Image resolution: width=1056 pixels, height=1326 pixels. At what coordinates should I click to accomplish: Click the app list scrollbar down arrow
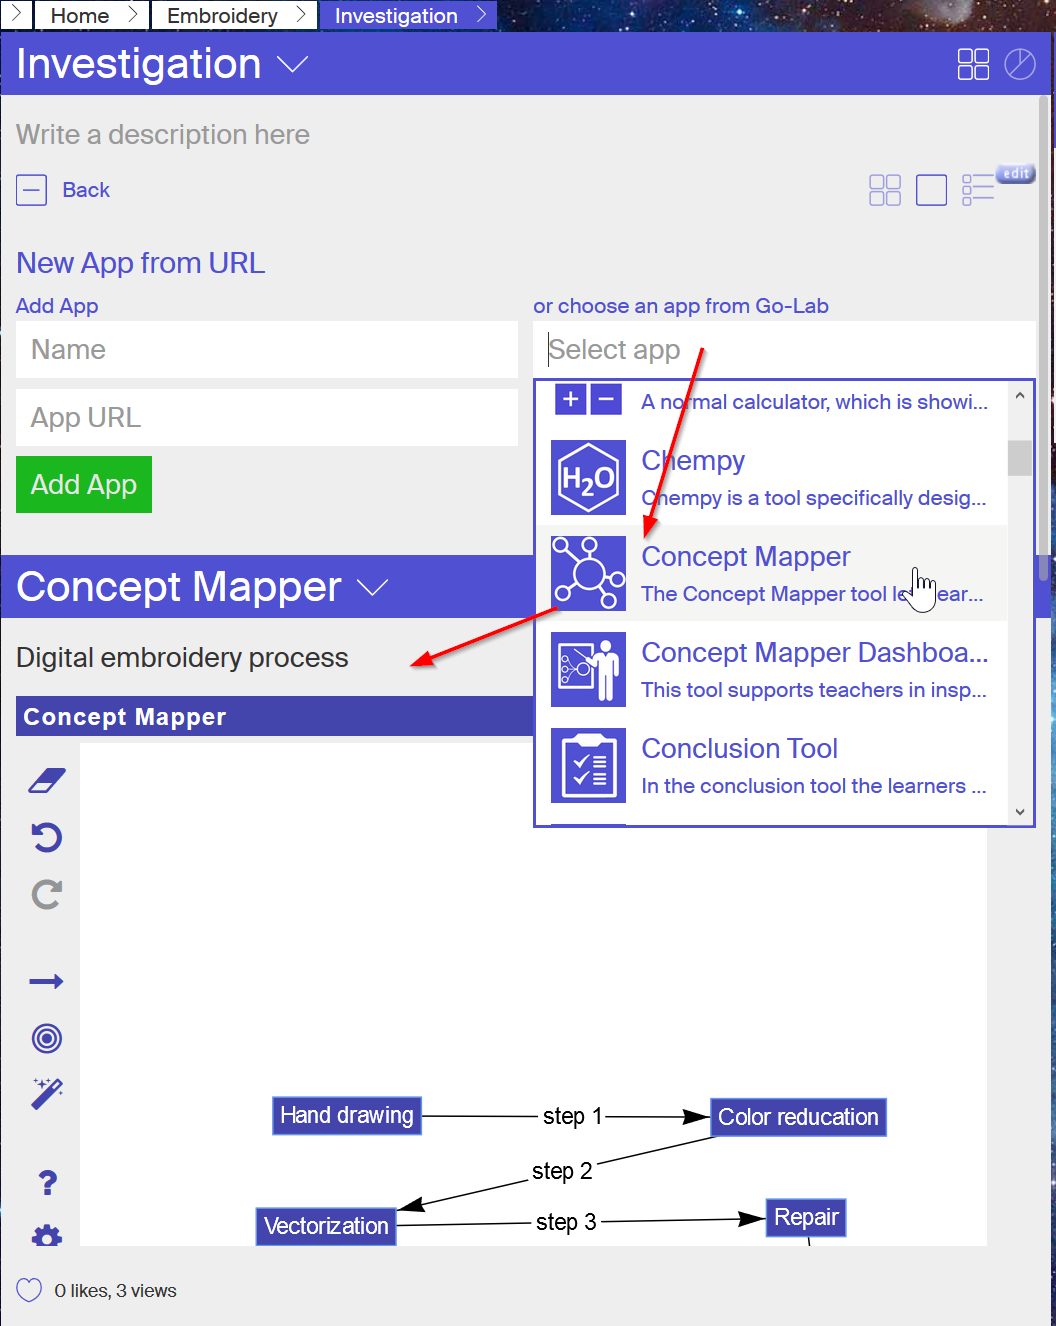pos(1020,812)
